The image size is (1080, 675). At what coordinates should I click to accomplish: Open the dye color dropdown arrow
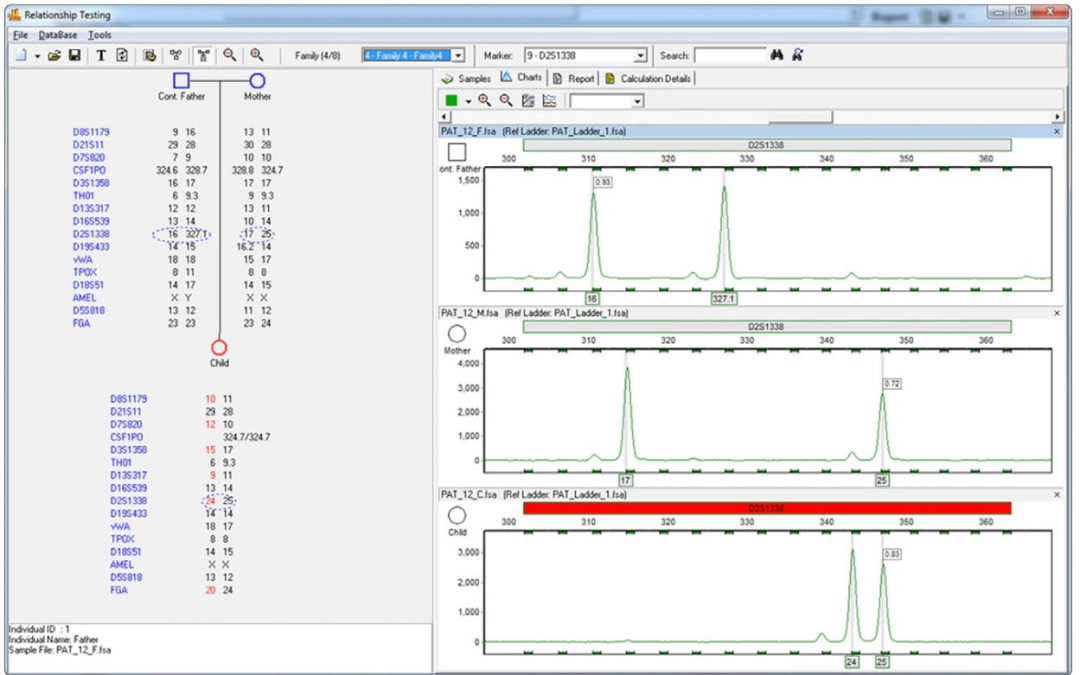[x=468, y=101]
